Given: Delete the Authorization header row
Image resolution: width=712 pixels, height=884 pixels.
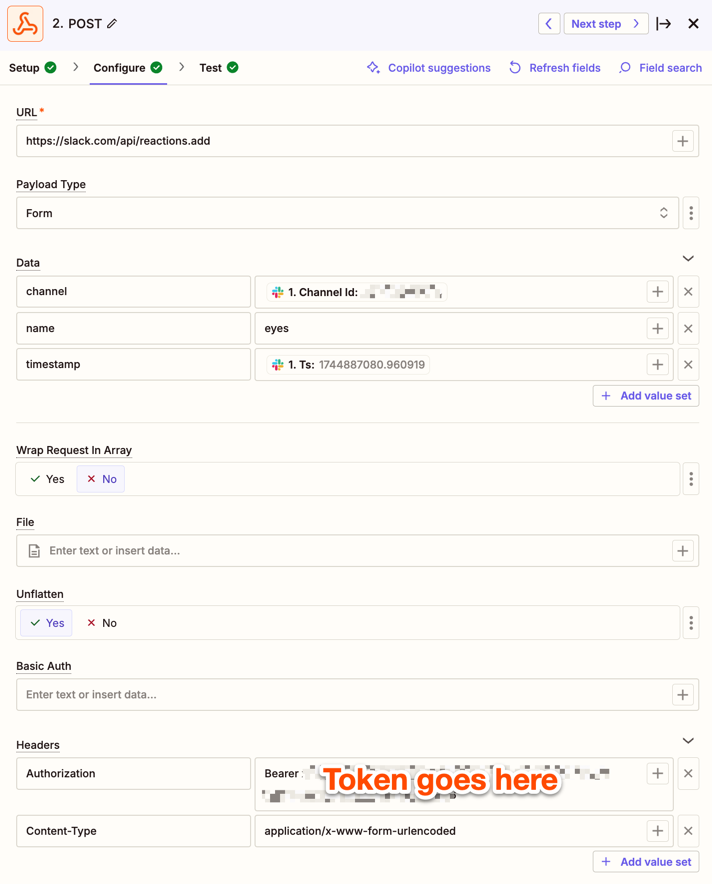Looking at the screenshot, I should [x=688, y=774].
